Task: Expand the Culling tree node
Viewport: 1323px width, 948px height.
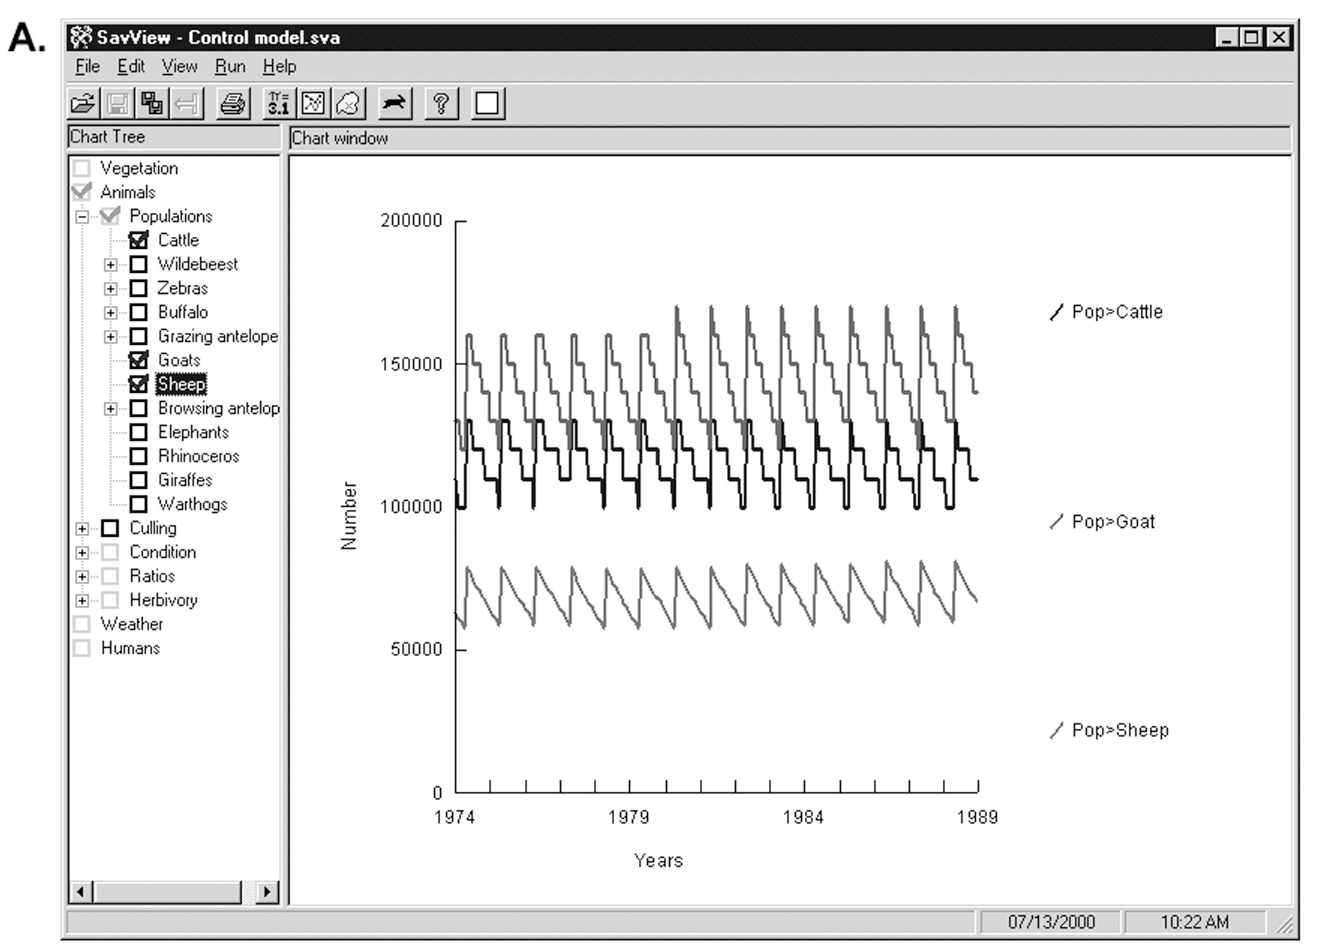Action: coord(82,528)
